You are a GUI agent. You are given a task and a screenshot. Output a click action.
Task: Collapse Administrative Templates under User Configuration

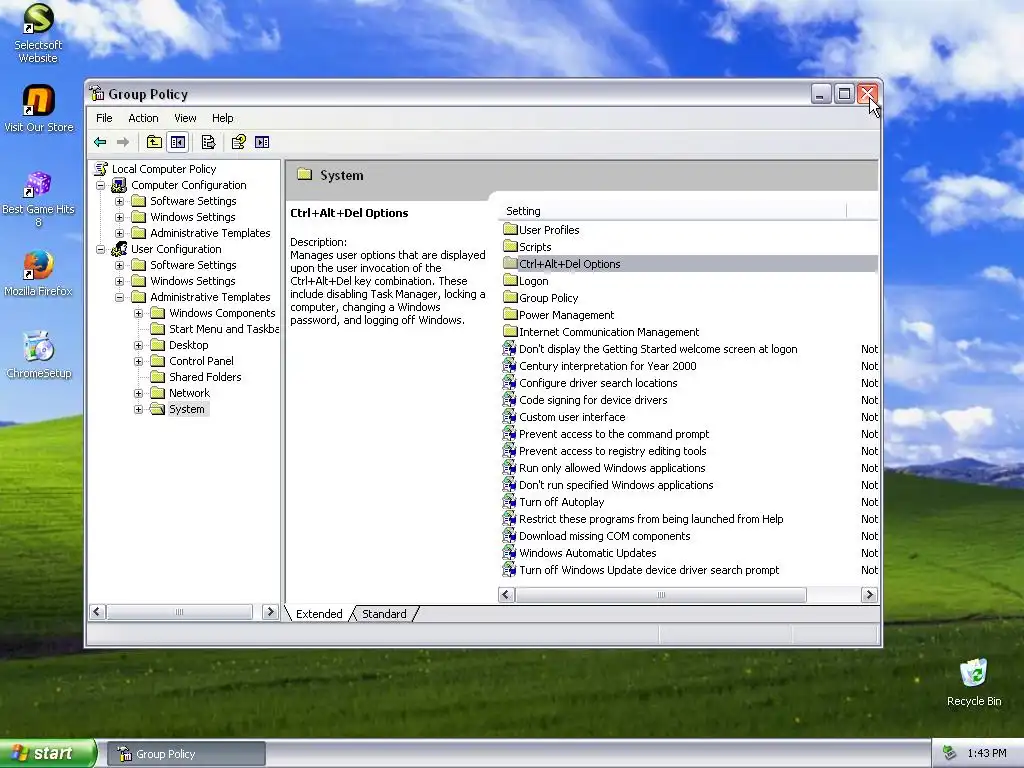pos(120,297)
